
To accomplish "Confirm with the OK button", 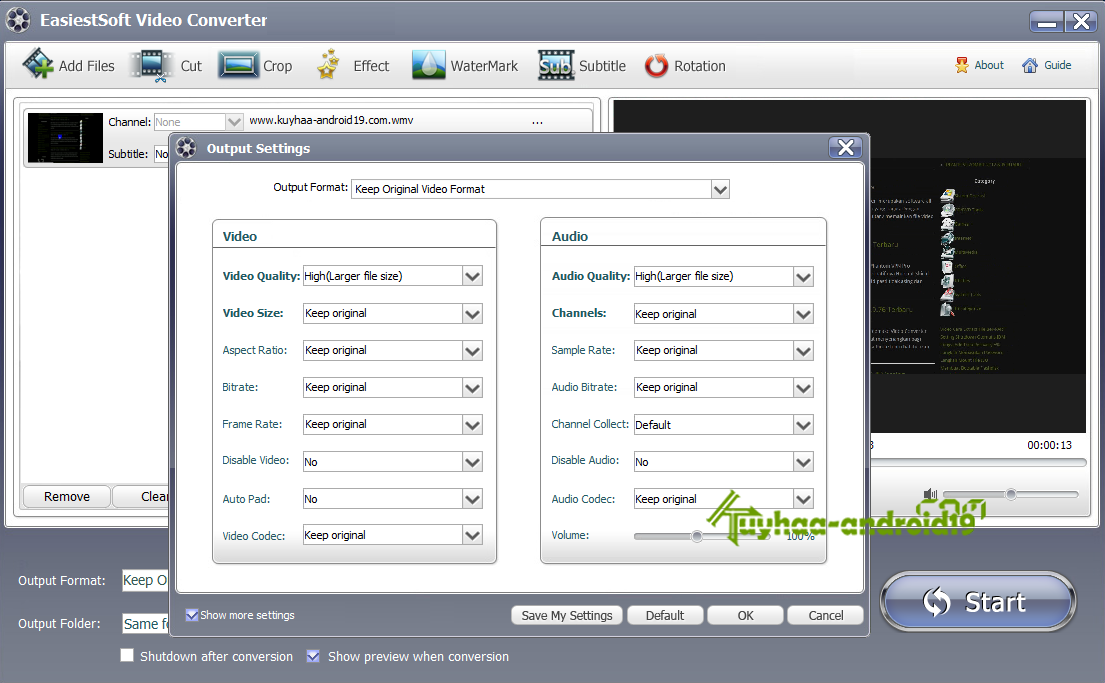I will [x=745, y=615].
